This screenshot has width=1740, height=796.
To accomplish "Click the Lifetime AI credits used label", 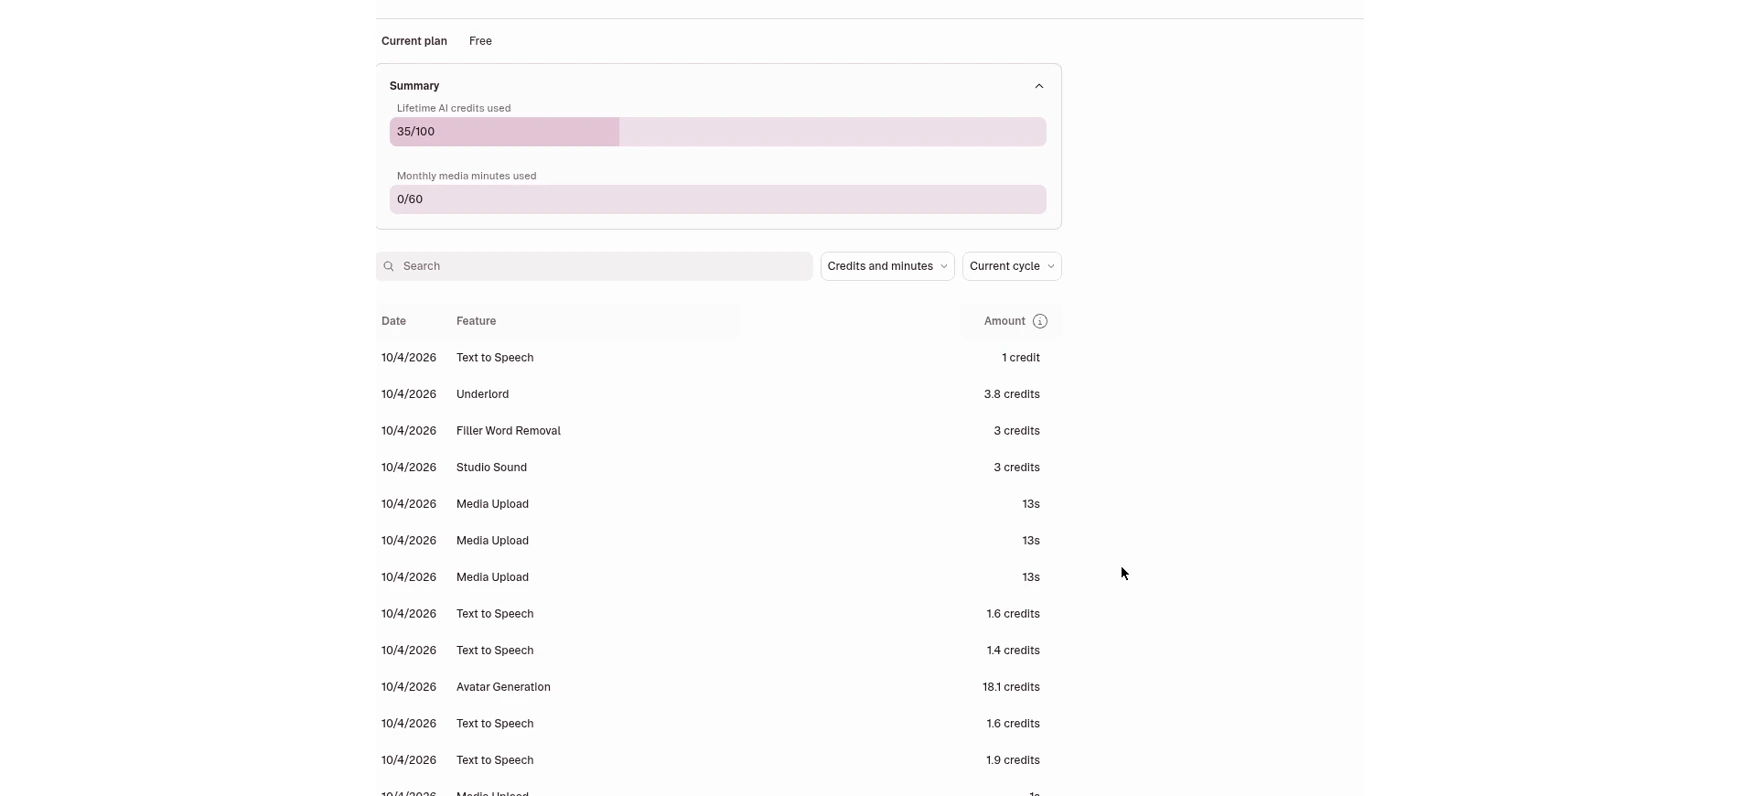I will coord(454,108).
